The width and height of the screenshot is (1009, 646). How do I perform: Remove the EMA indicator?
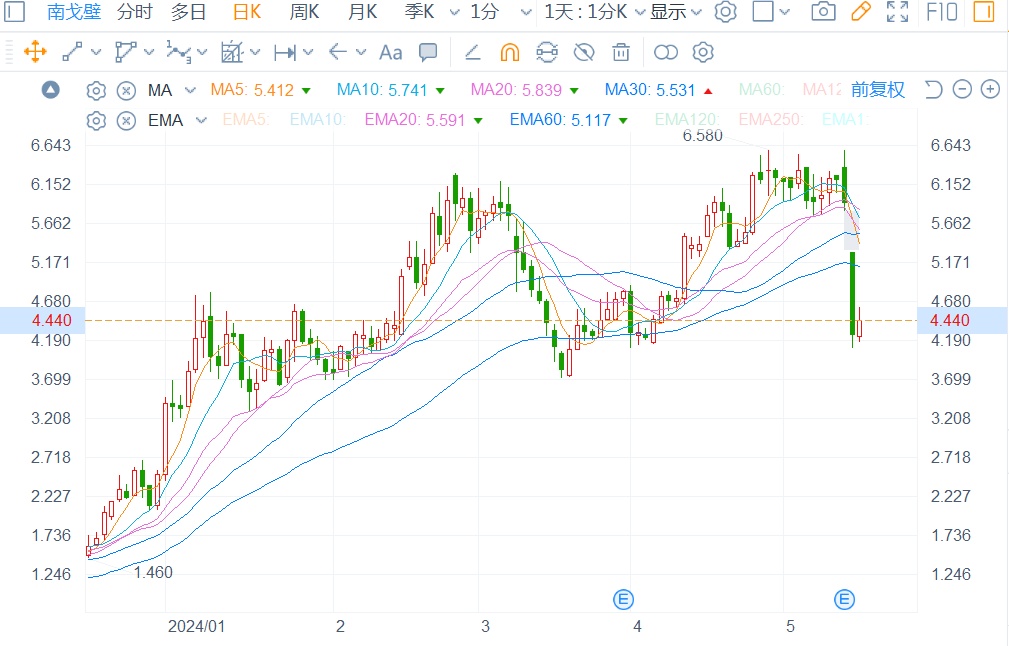(x=126, y=121)
